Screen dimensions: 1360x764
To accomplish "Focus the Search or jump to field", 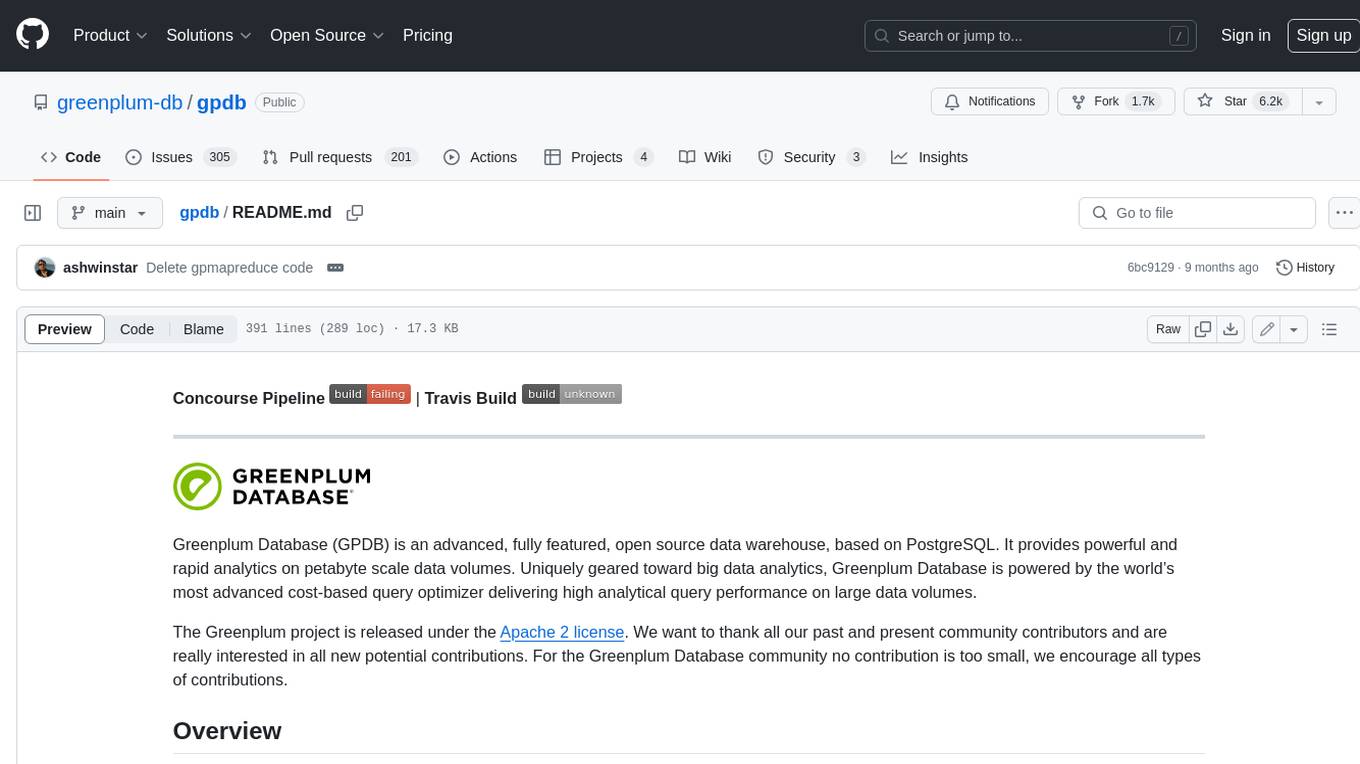I will tap(1030, 35).
